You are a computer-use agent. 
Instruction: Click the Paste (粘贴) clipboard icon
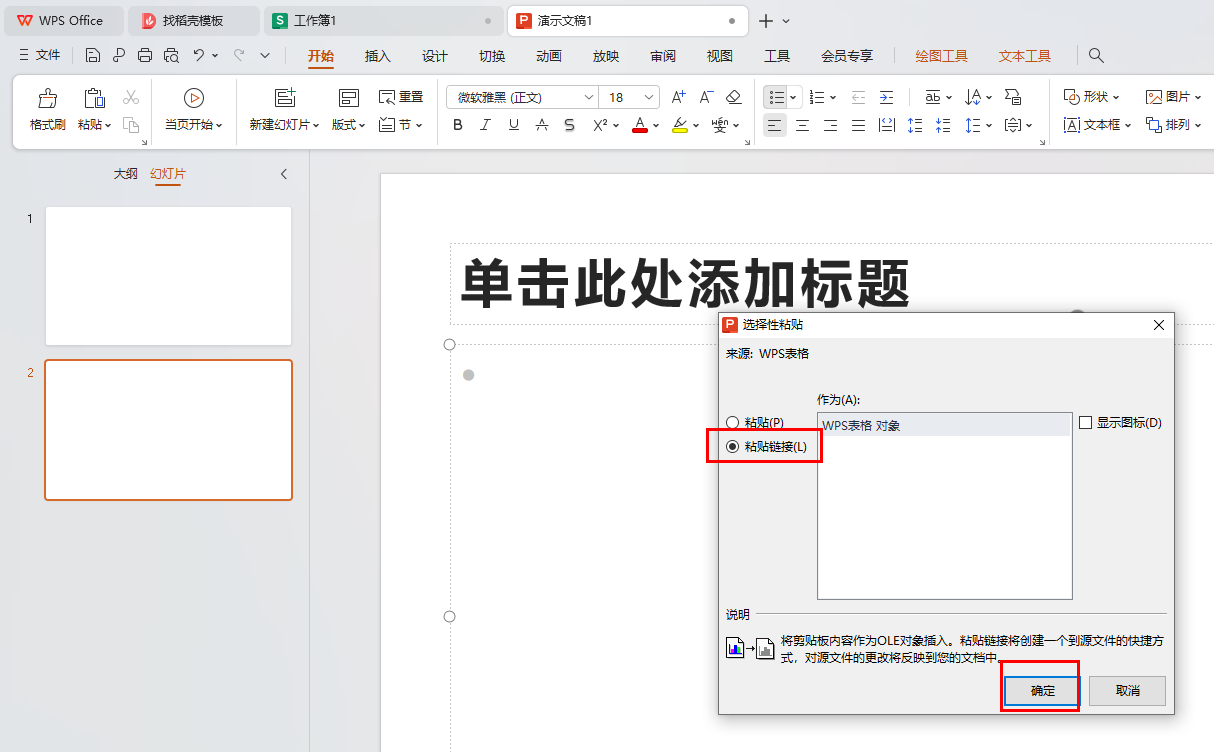tap(94, 98)
